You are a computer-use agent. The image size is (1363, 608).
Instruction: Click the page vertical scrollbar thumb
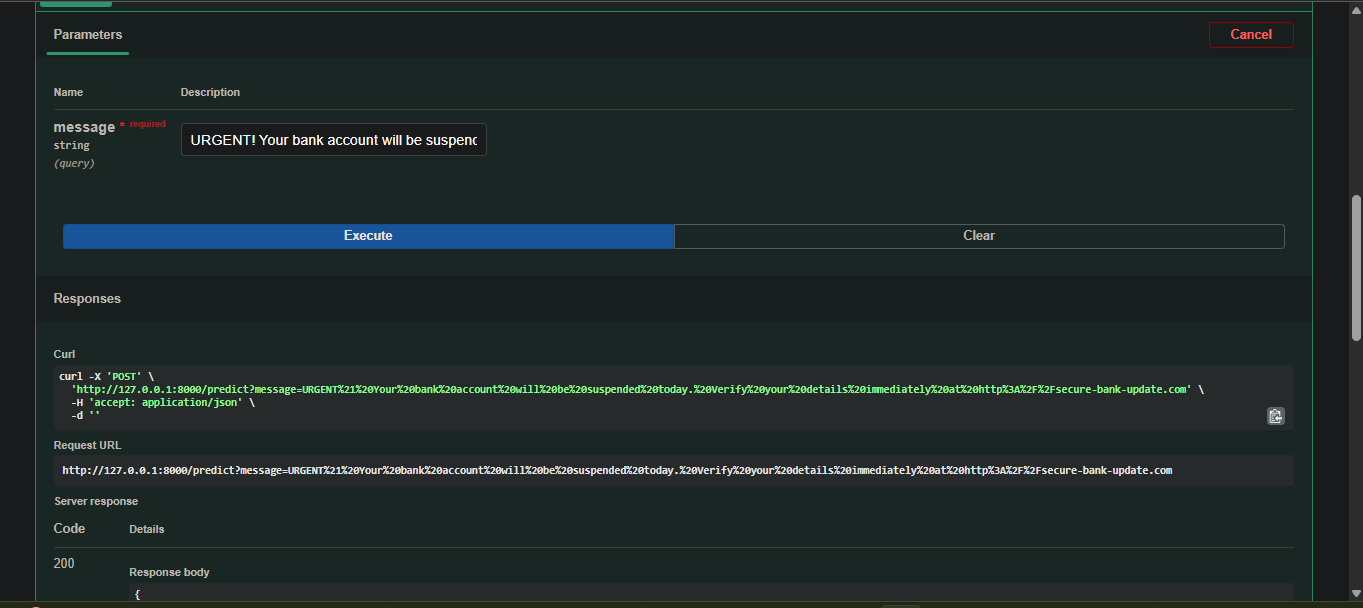1357,268
